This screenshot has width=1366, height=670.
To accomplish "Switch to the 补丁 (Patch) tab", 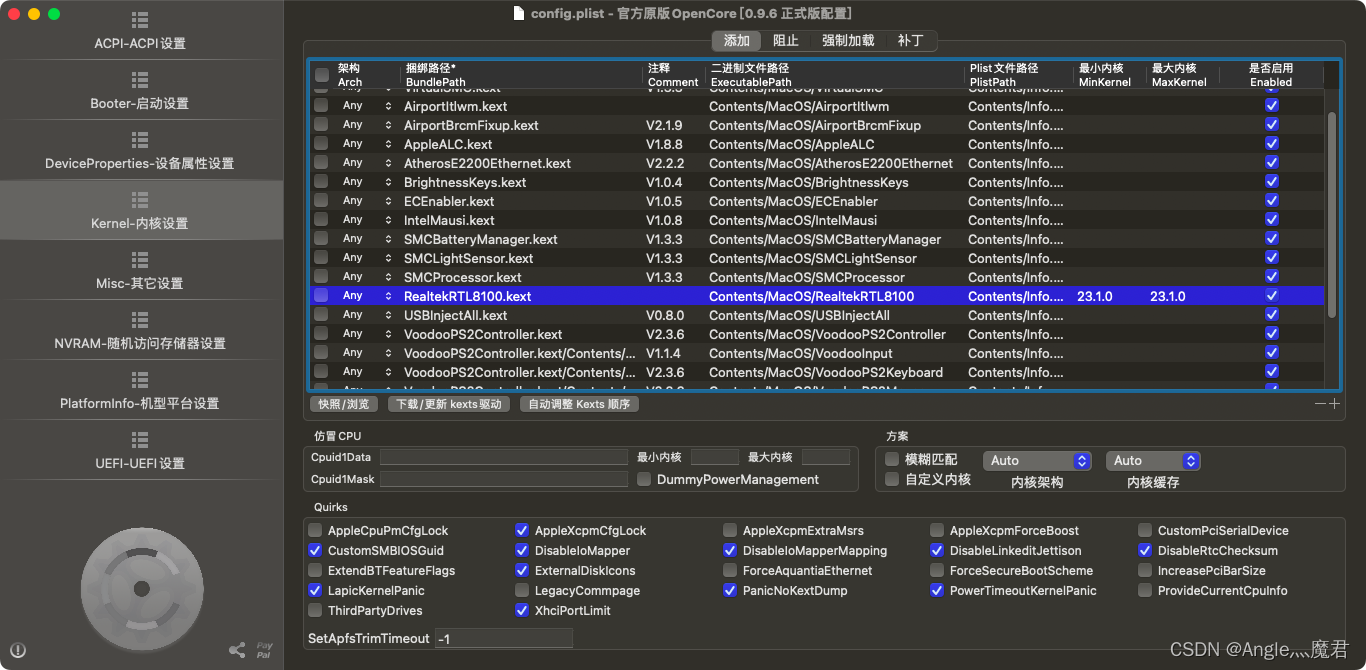I will (x=910, y=41).
